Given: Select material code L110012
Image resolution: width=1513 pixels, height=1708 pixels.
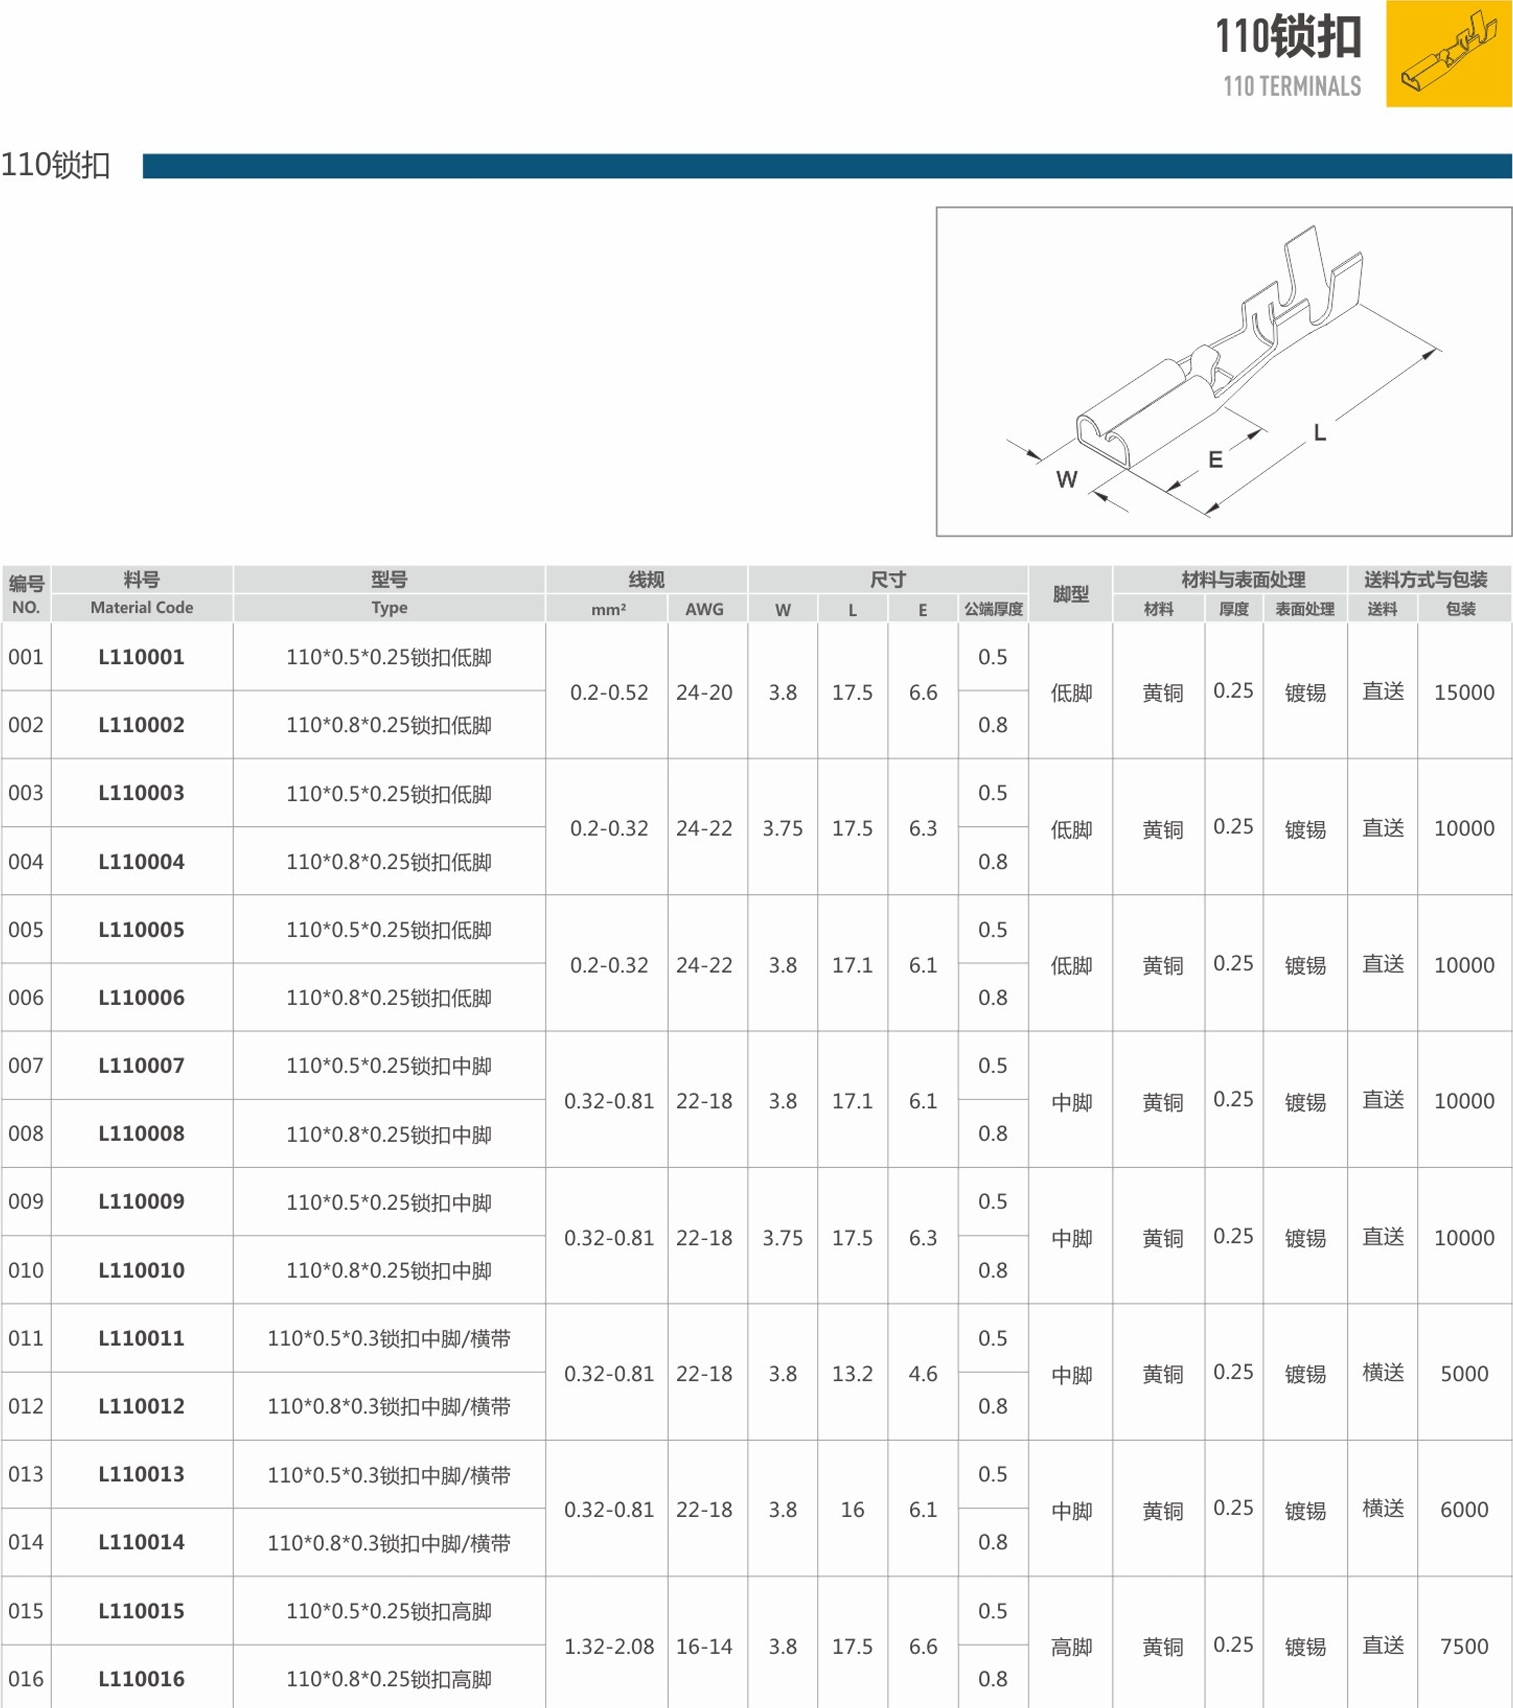Looking at the screenshot, I should [141, 1406].
